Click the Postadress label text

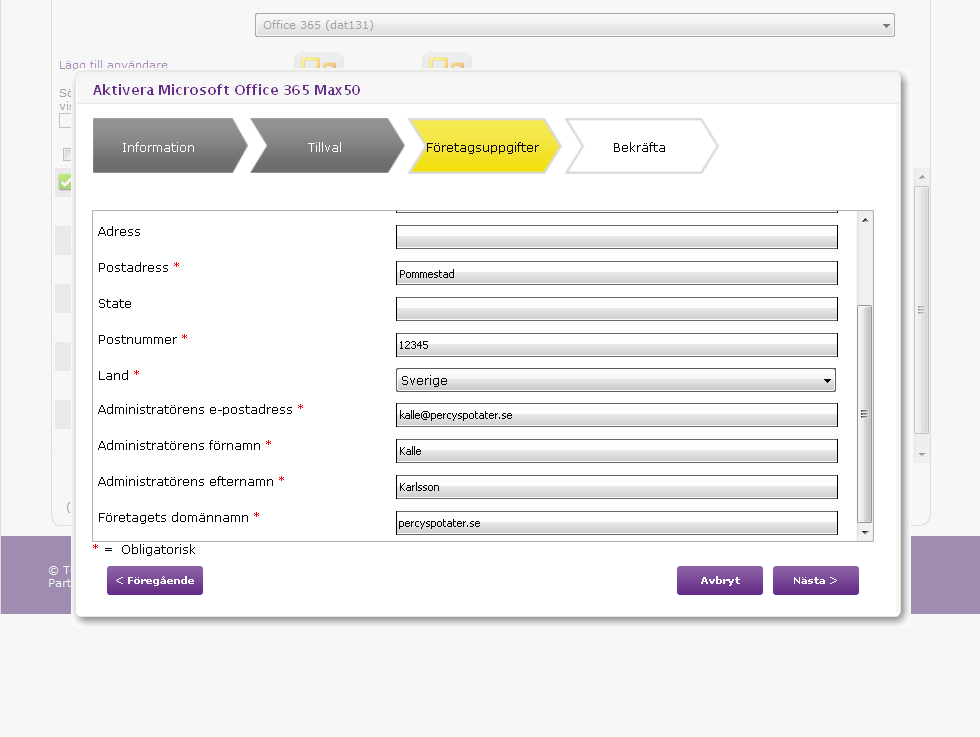pos(133,268)
